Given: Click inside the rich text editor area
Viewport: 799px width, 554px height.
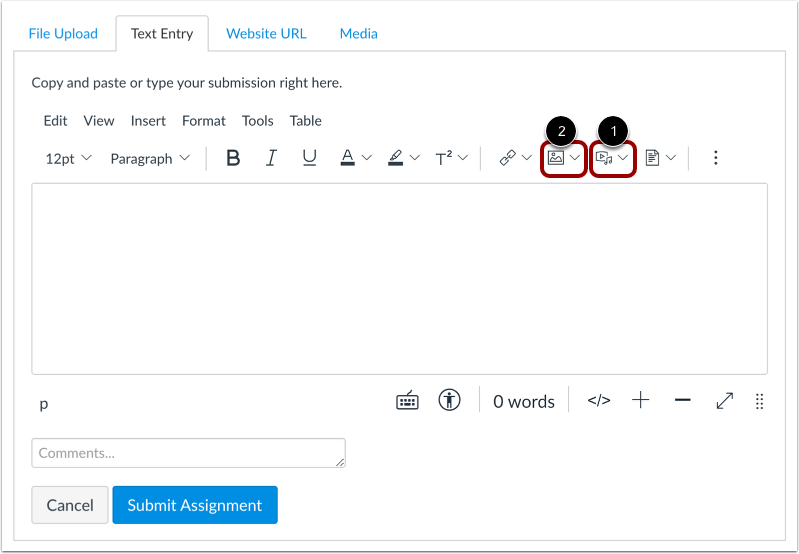Looking at the screenshot, I should point(400,279).
